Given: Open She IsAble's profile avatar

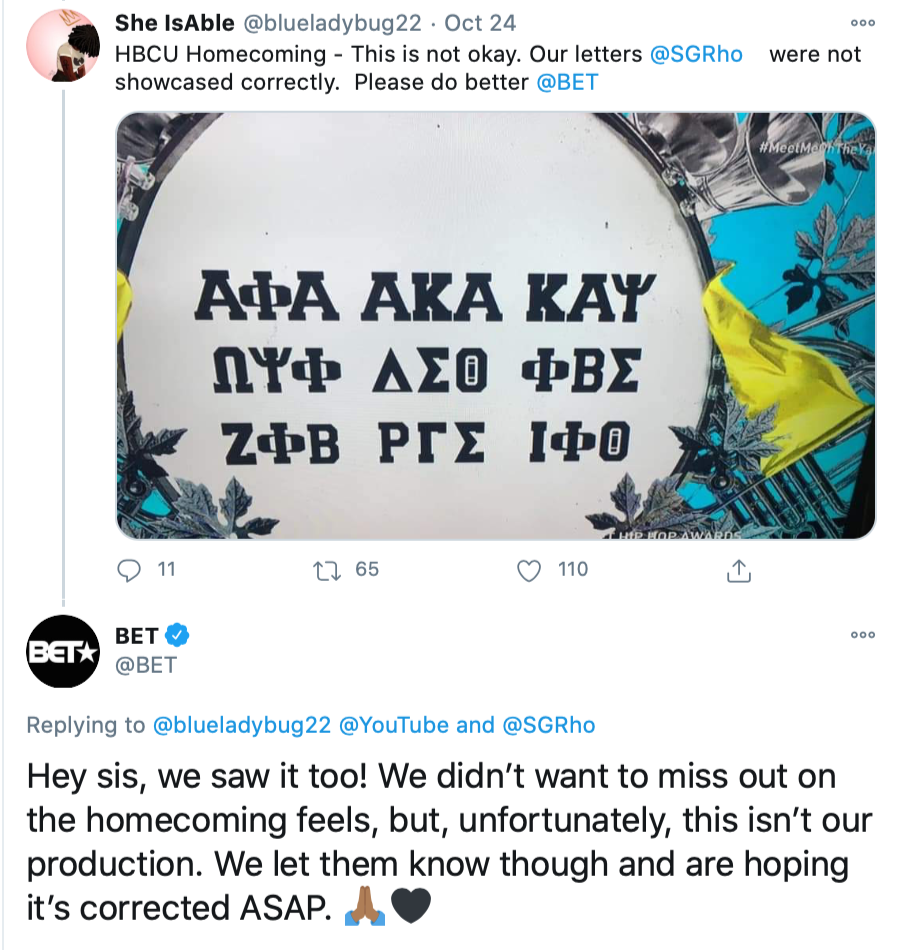Looking at the screenshot, I should pyautogui.click(x=62, y=48).
